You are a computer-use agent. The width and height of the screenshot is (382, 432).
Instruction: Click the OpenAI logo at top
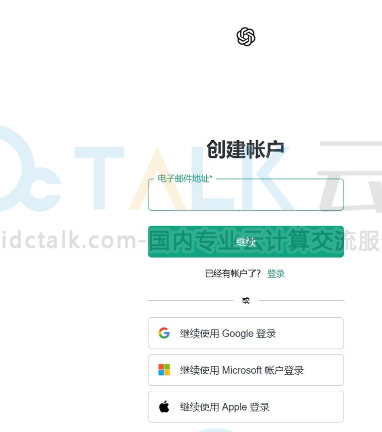pos(246,36)
